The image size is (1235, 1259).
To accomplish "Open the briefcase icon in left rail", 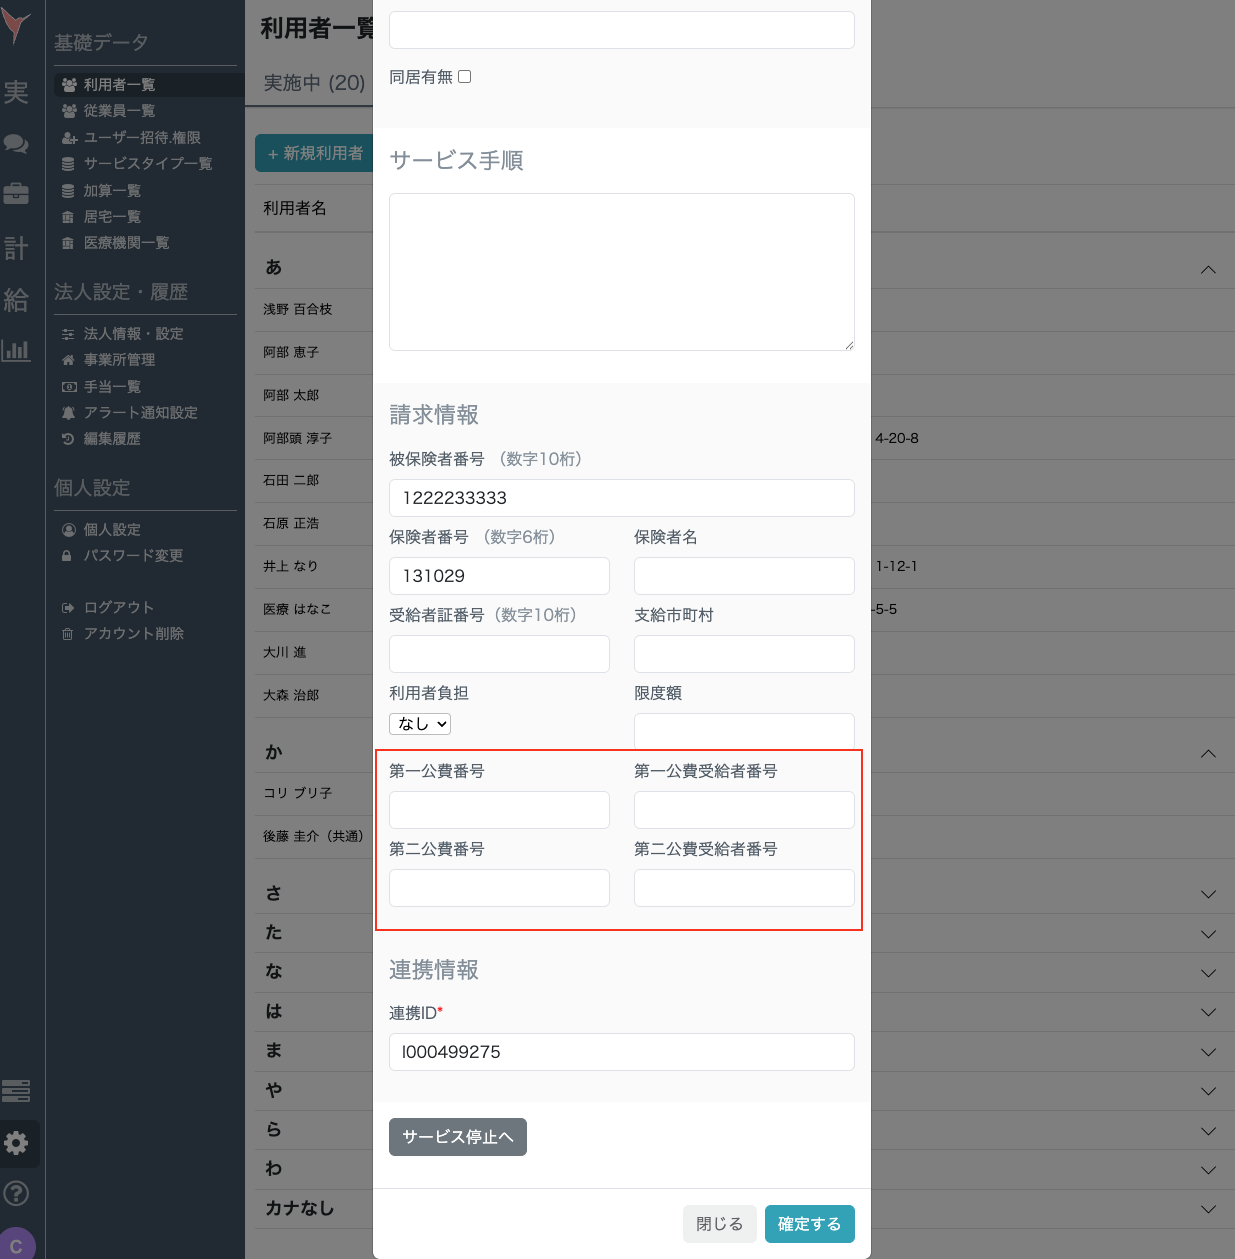I will pos(16,193).
